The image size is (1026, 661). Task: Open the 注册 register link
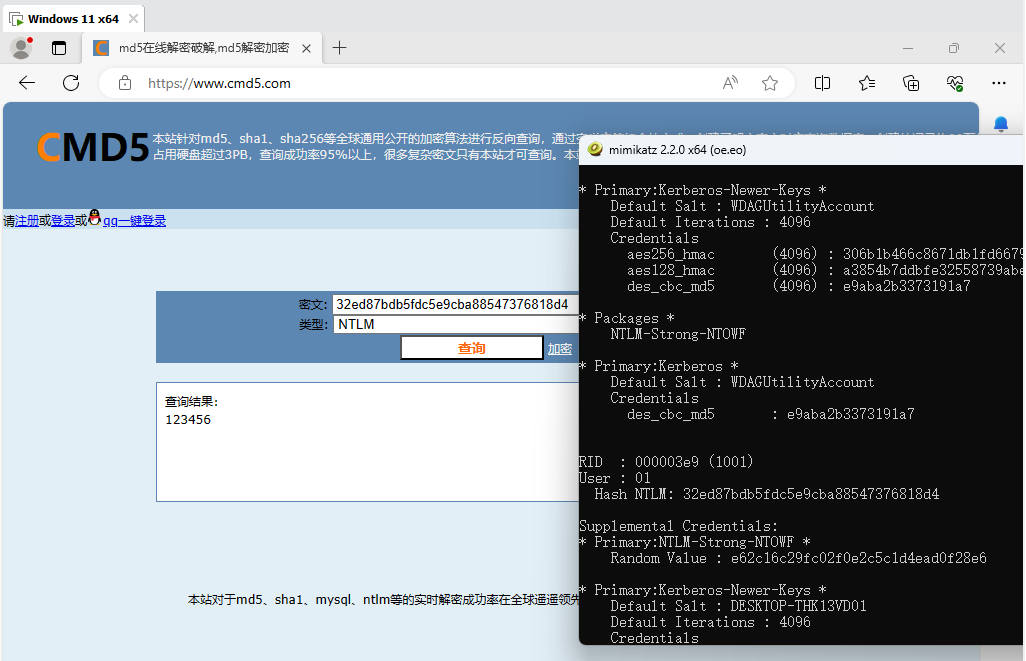(27, 221)
